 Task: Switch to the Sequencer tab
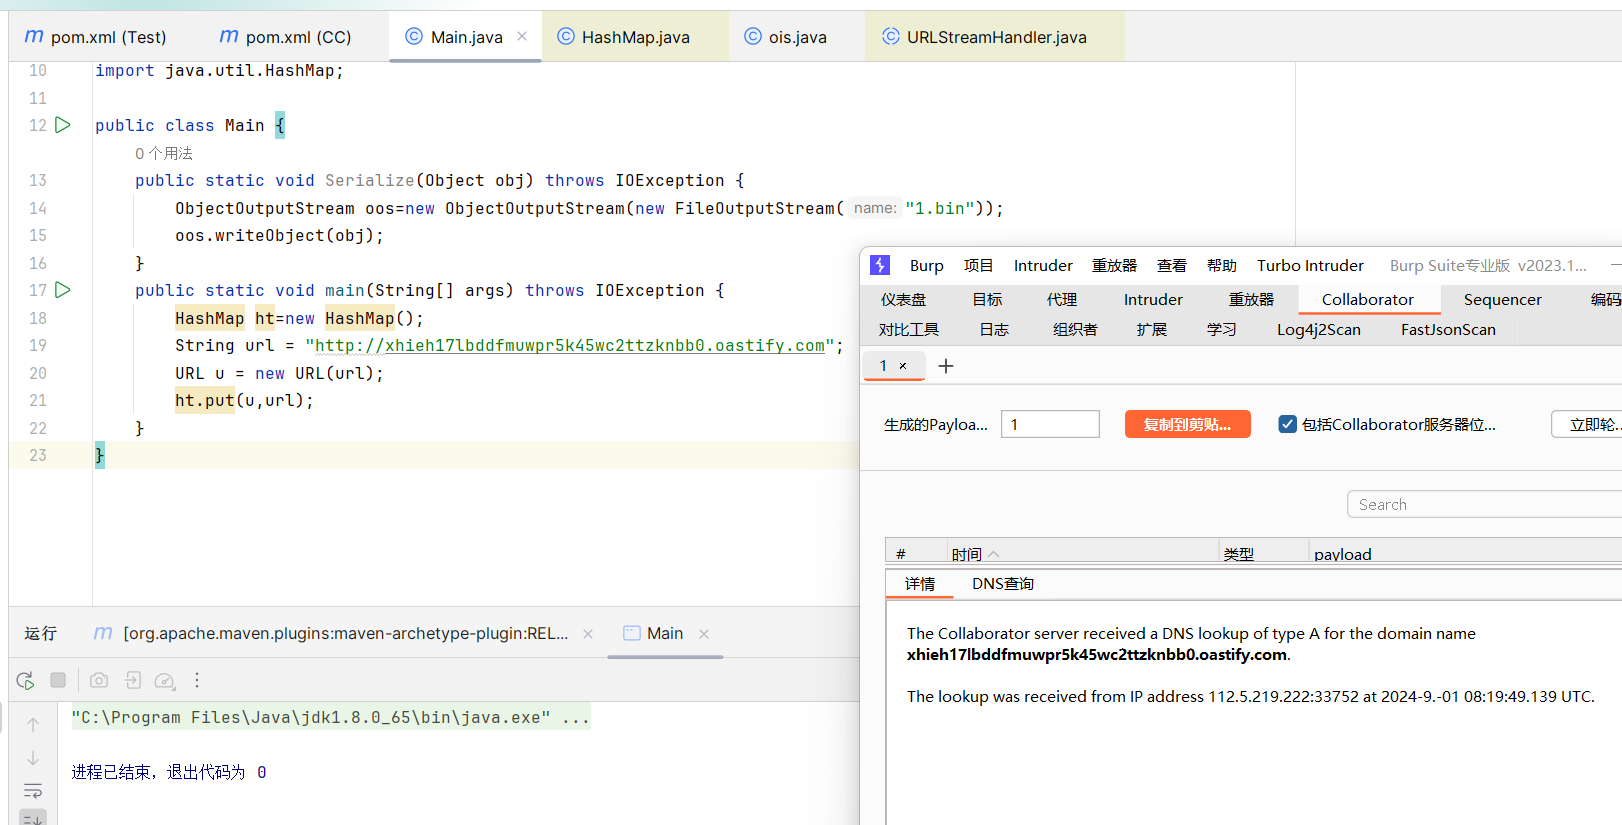[1502, 300]
